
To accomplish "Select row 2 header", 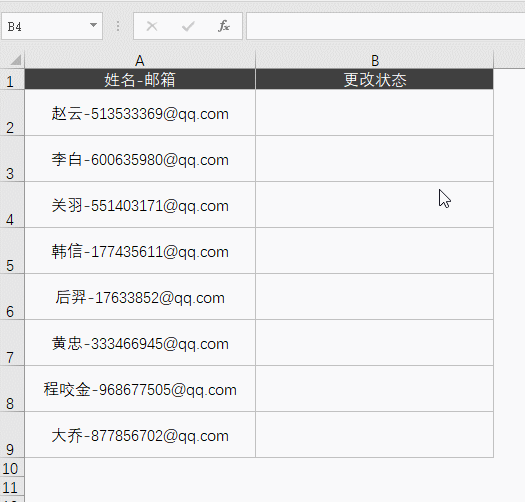I will point(12,113).
